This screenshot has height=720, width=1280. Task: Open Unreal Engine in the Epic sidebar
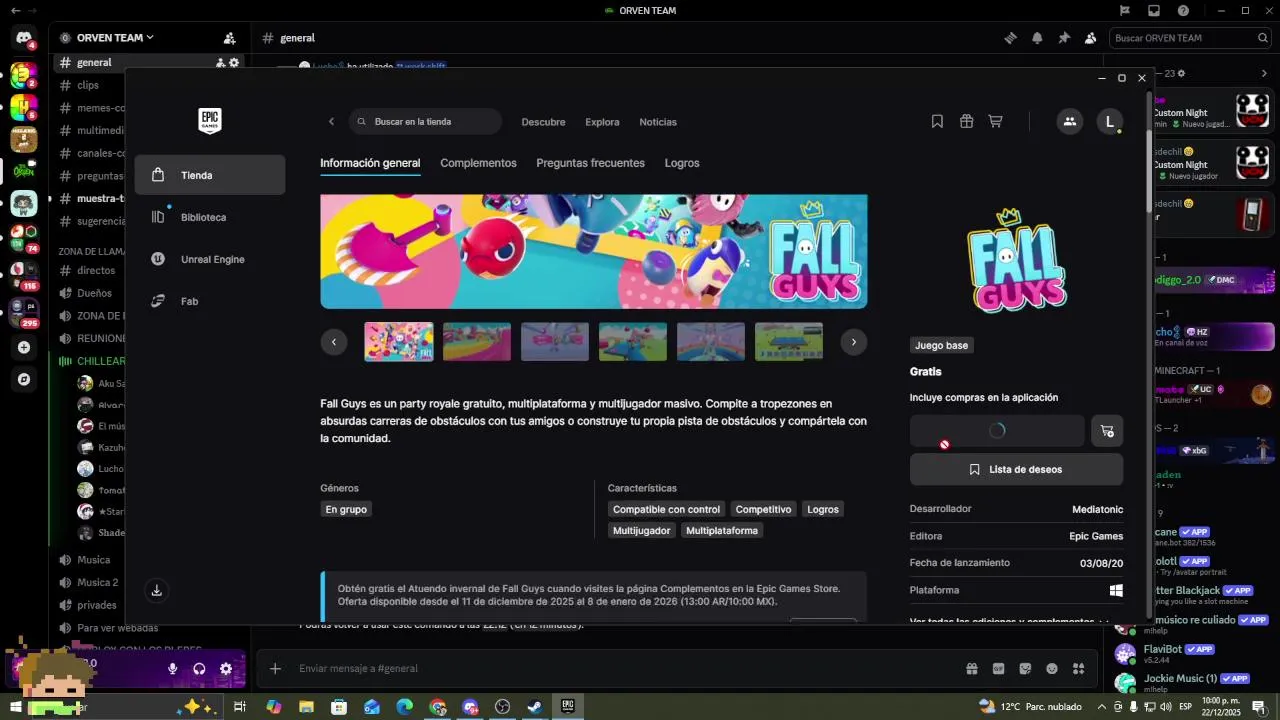[x=210, y=259]
